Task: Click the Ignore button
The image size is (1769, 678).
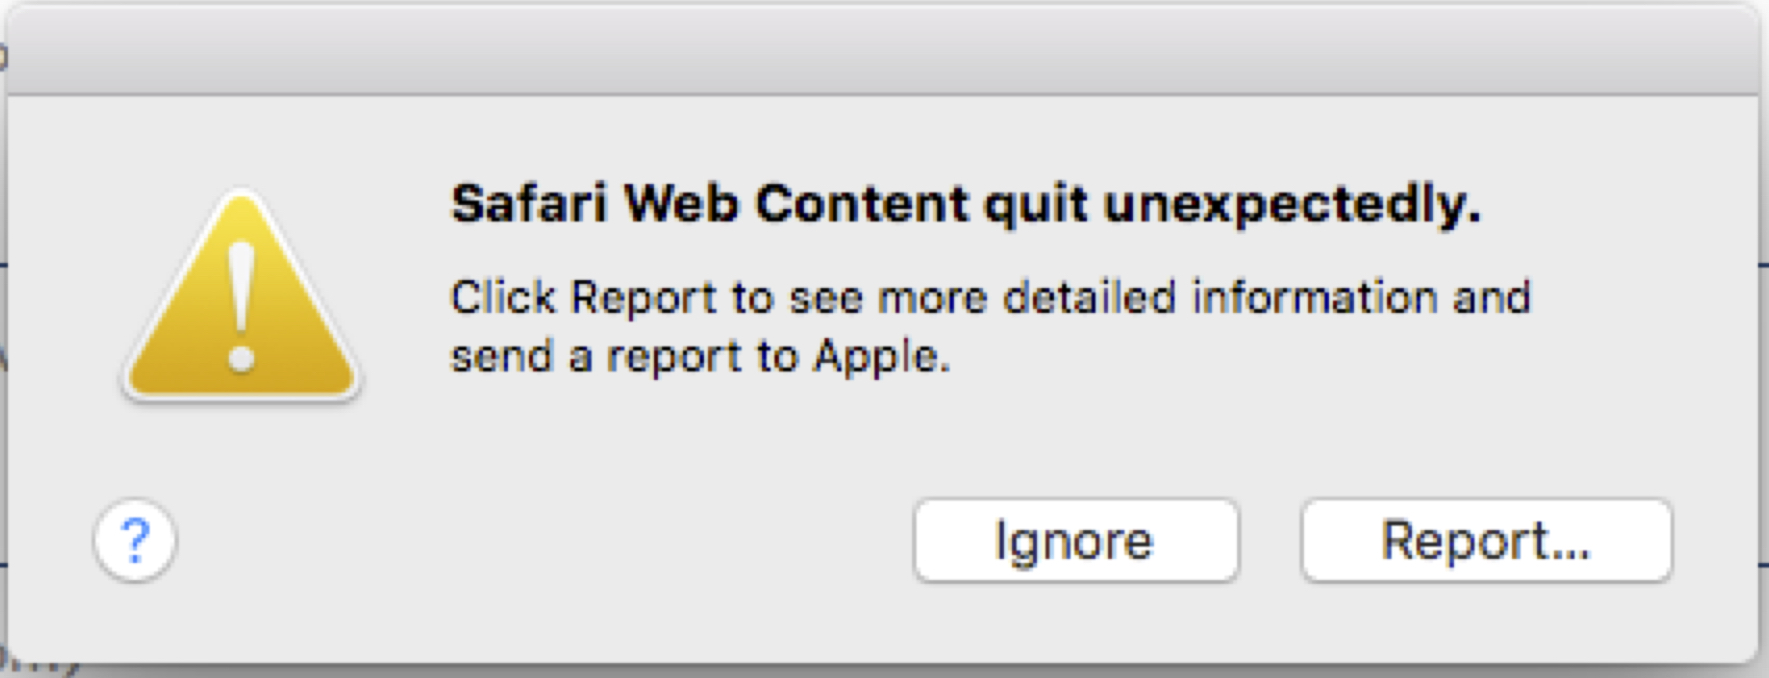Action: [1075, 541]
